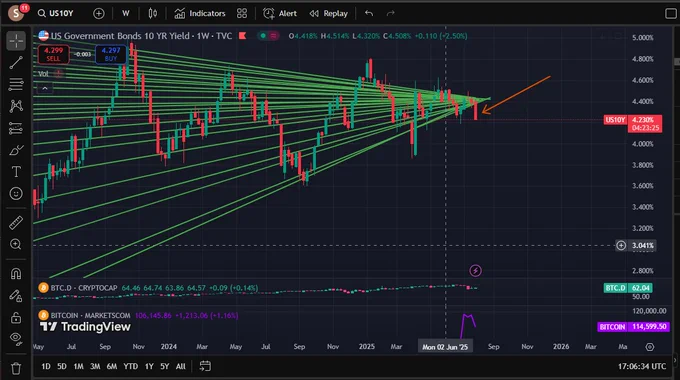Click the purple lightning event marker

click(x=475, y=271)
